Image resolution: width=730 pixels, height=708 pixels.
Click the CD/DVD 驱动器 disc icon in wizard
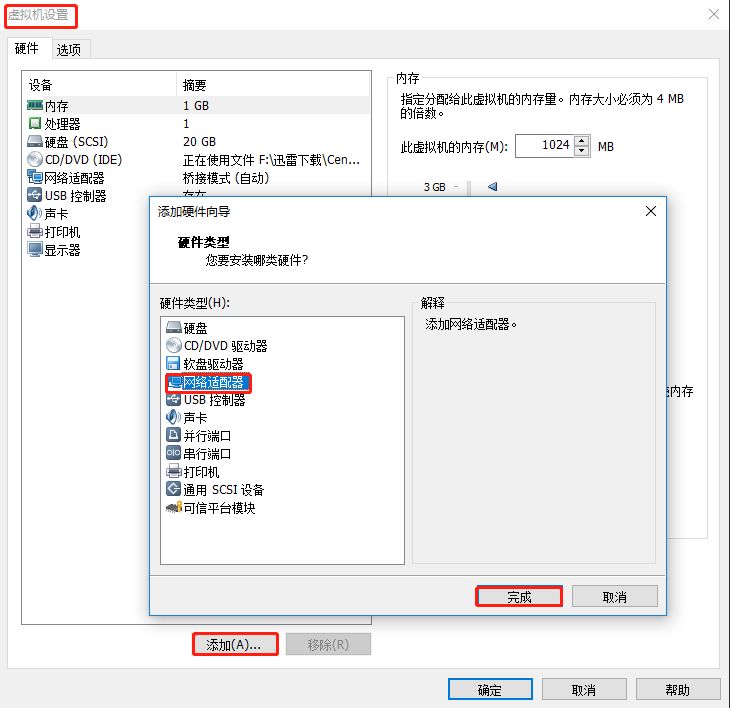(174, 345)
